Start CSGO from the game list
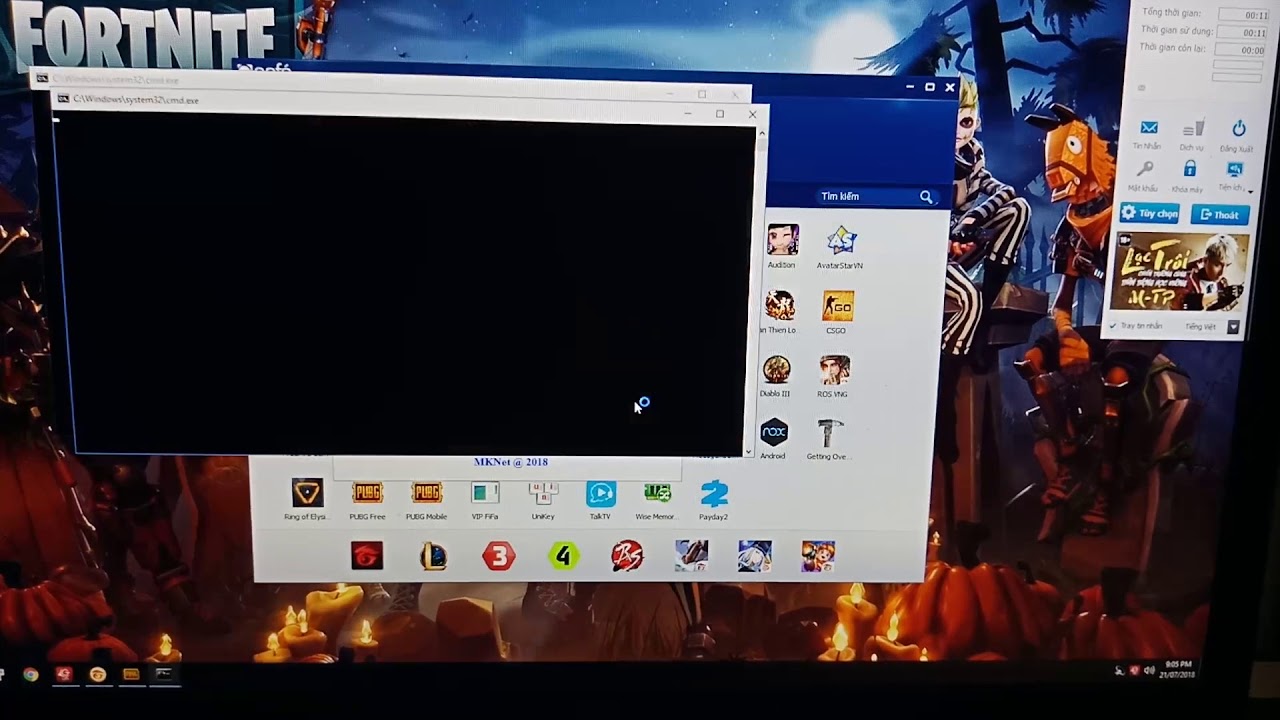 click(837, 305)
